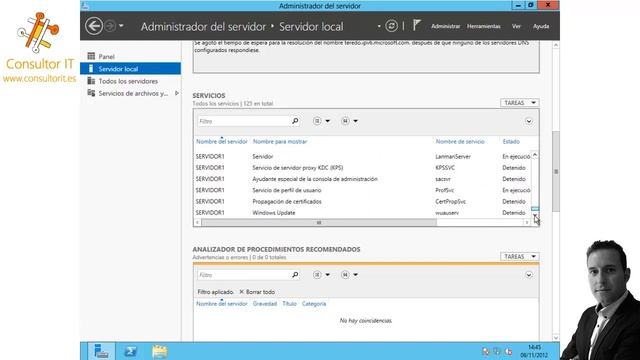The image size is (640, 360).
Task: Click the Servicios de archivos icon
Action: point(91,93)
